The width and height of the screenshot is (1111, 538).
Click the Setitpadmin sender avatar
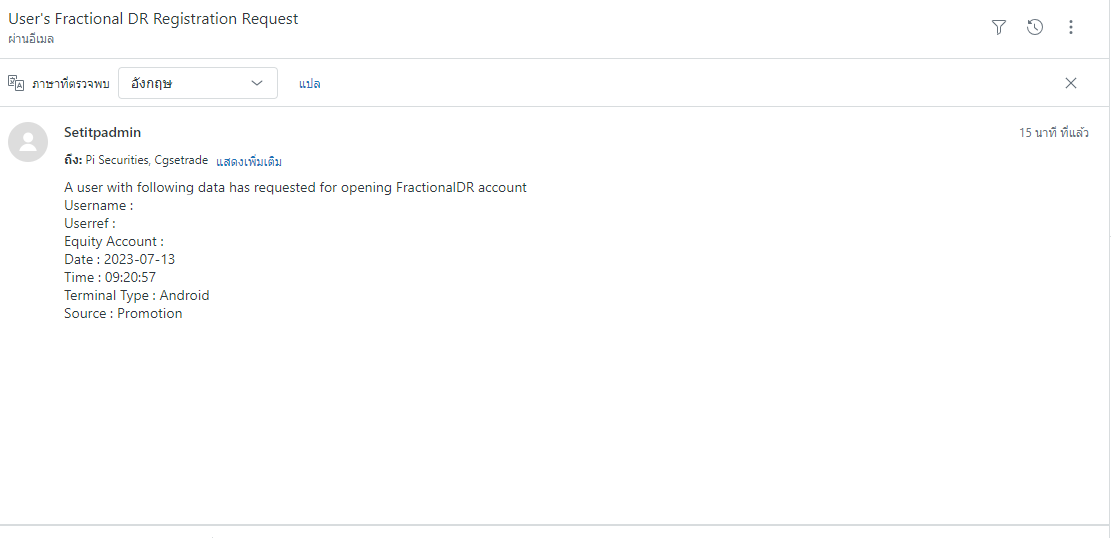click(x=28, y=142)
